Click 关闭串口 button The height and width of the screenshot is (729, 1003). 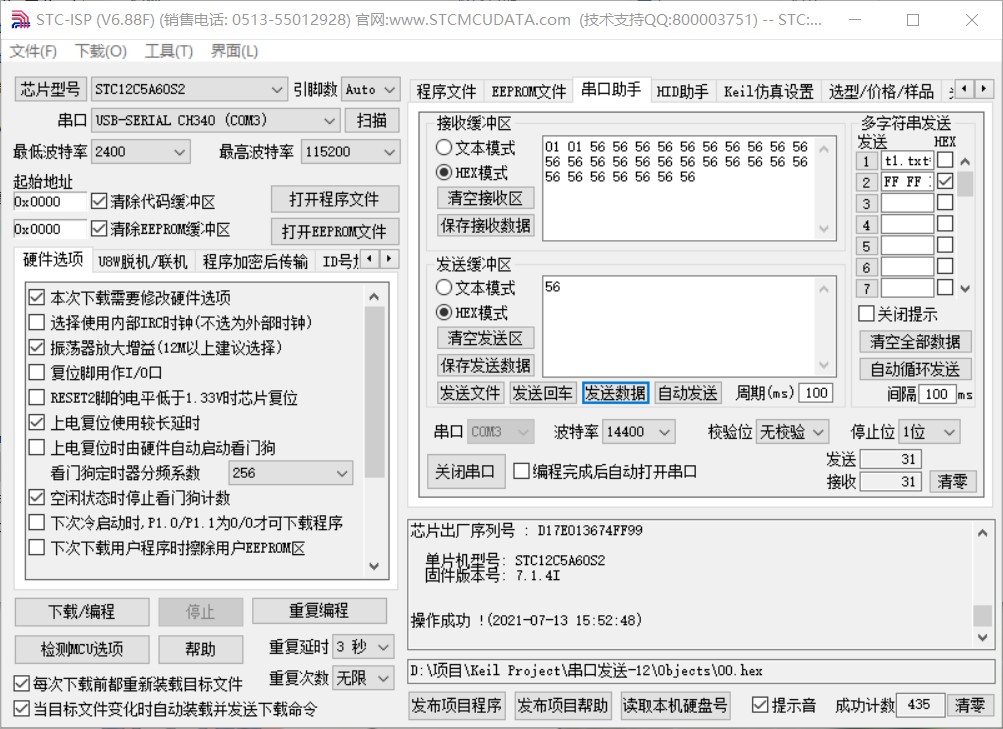pyautogui.click(x=465, y=472)
